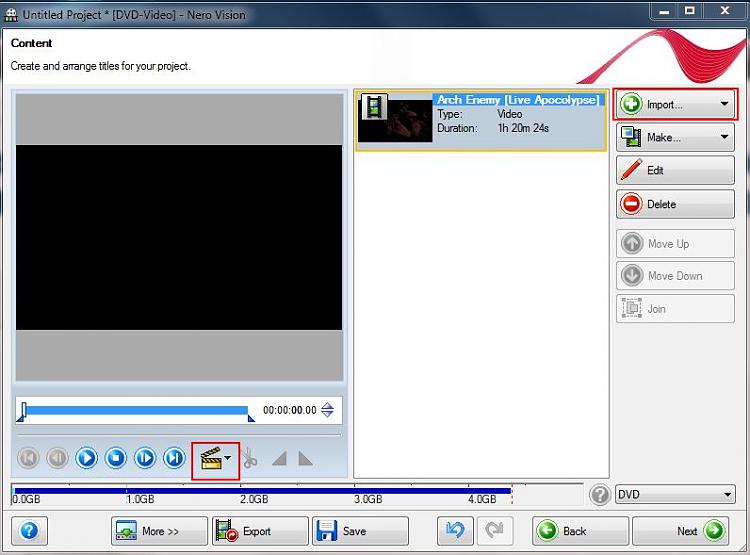750x555 pixels.
Task: Open the DVD disc type dropdown
Action: [675, 494]
